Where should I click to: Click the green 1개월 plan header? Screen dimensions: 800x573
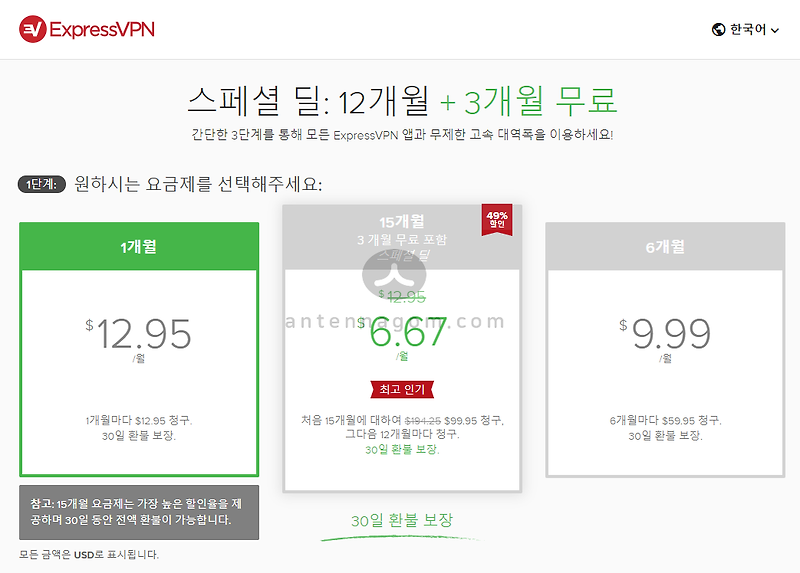139,246
